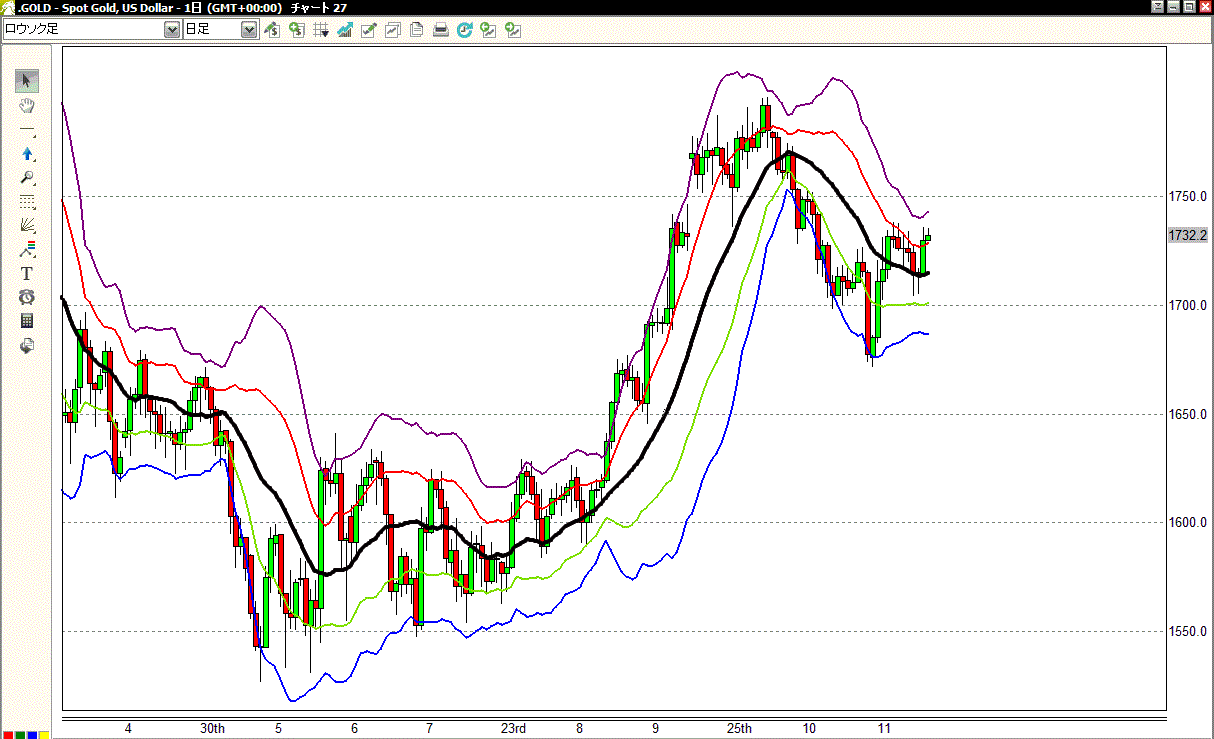Open the alarm clock alert tool
Screen dimensions: 1214x739
tap(27, 297)
